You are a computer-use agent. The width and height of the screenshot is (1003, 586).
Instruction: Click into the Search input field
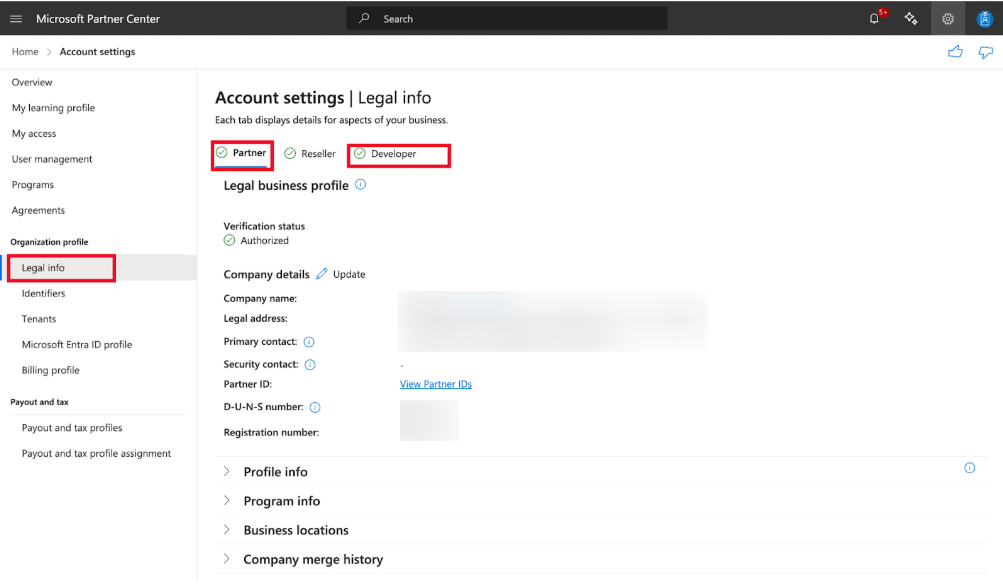point(507,19)
